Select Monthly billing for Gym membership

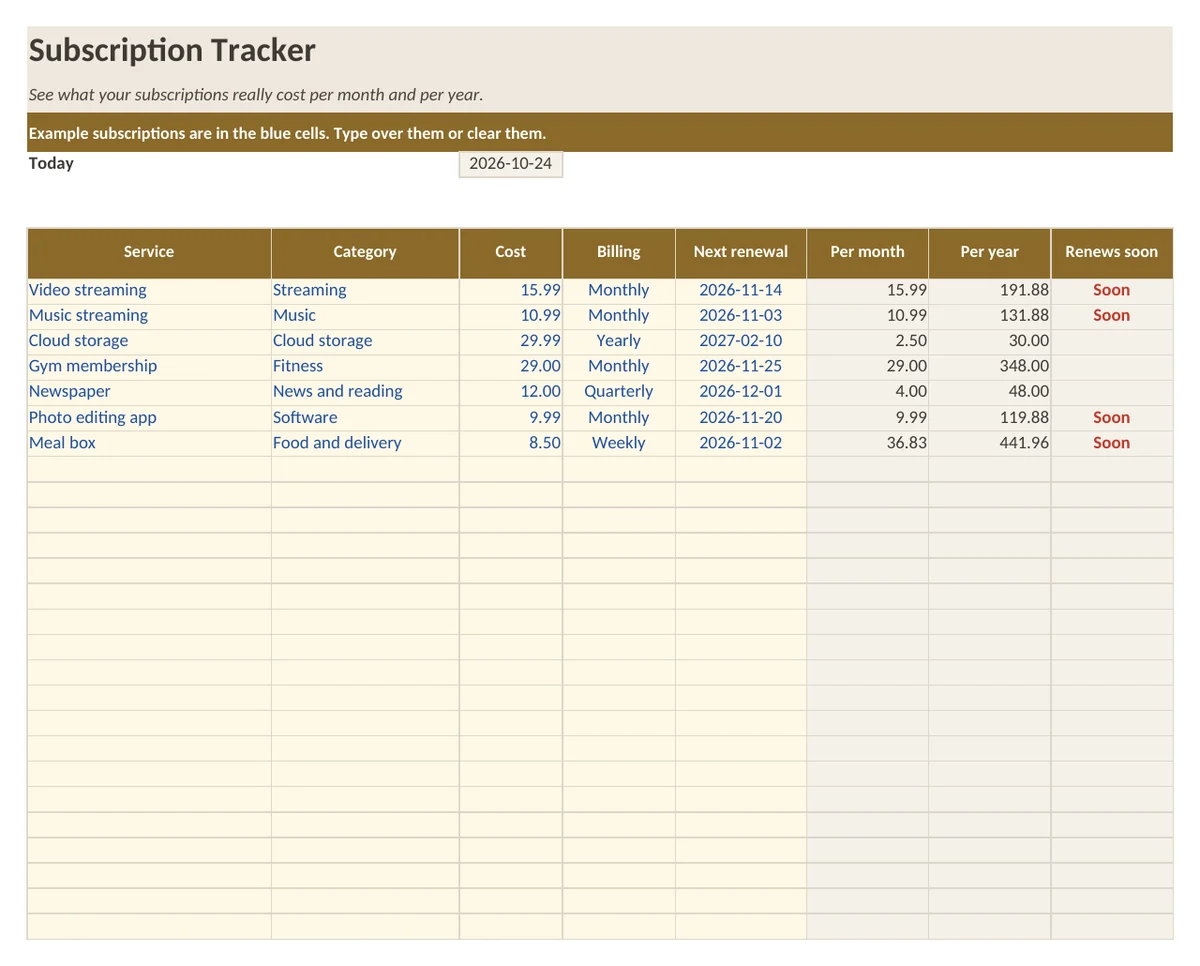pos(619,366)
